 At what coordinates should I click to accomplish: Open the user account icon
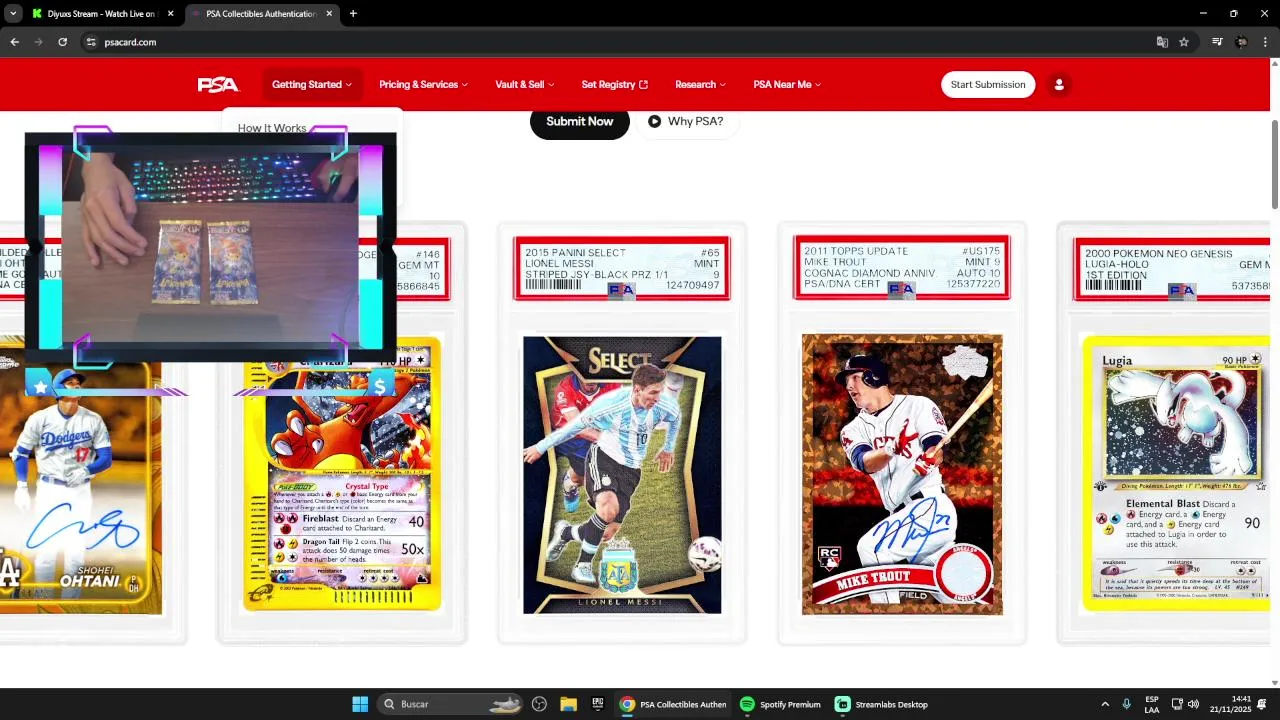[x=1059, y=85]
